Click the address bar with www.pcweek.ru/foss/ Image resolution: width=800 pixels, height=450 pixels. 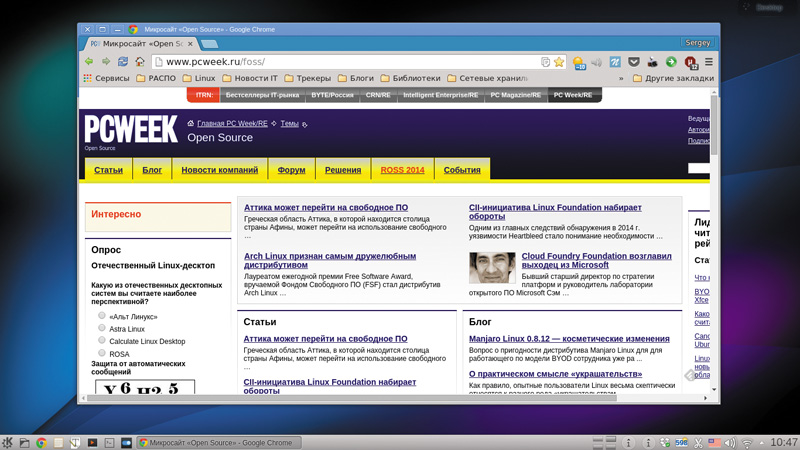[347, 62]
